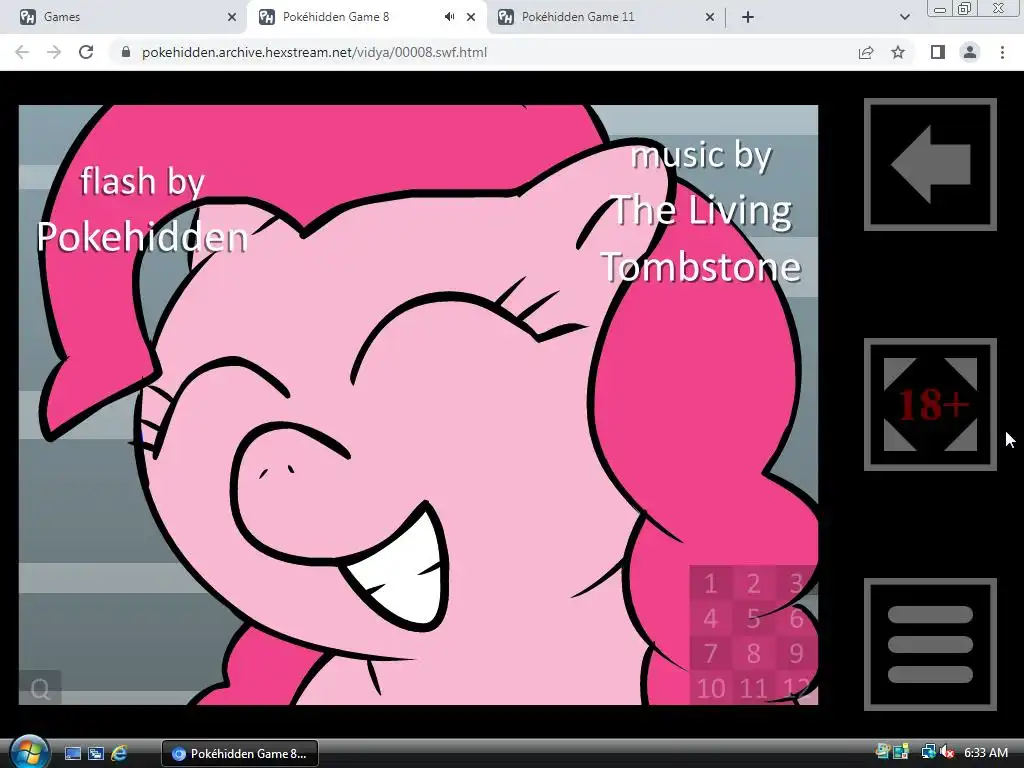The image size is (1024, 768).
Task: Bookmark this page with star
Action: click(898, 52)
